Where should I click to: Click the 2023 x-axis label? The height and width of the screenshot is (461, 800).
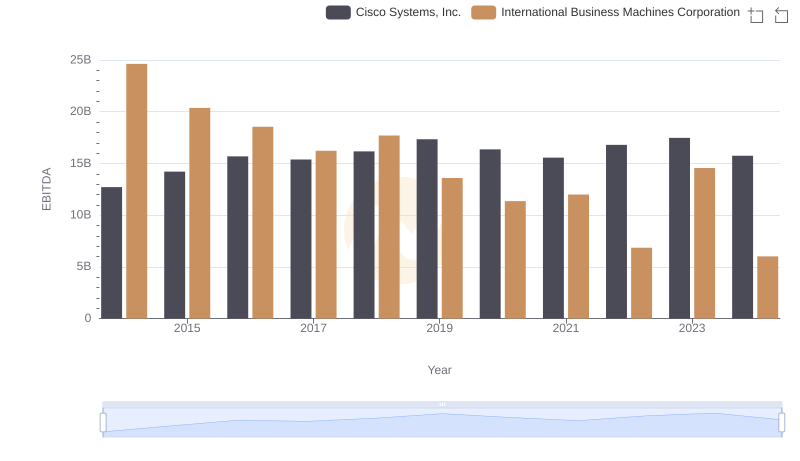[692, 328]
